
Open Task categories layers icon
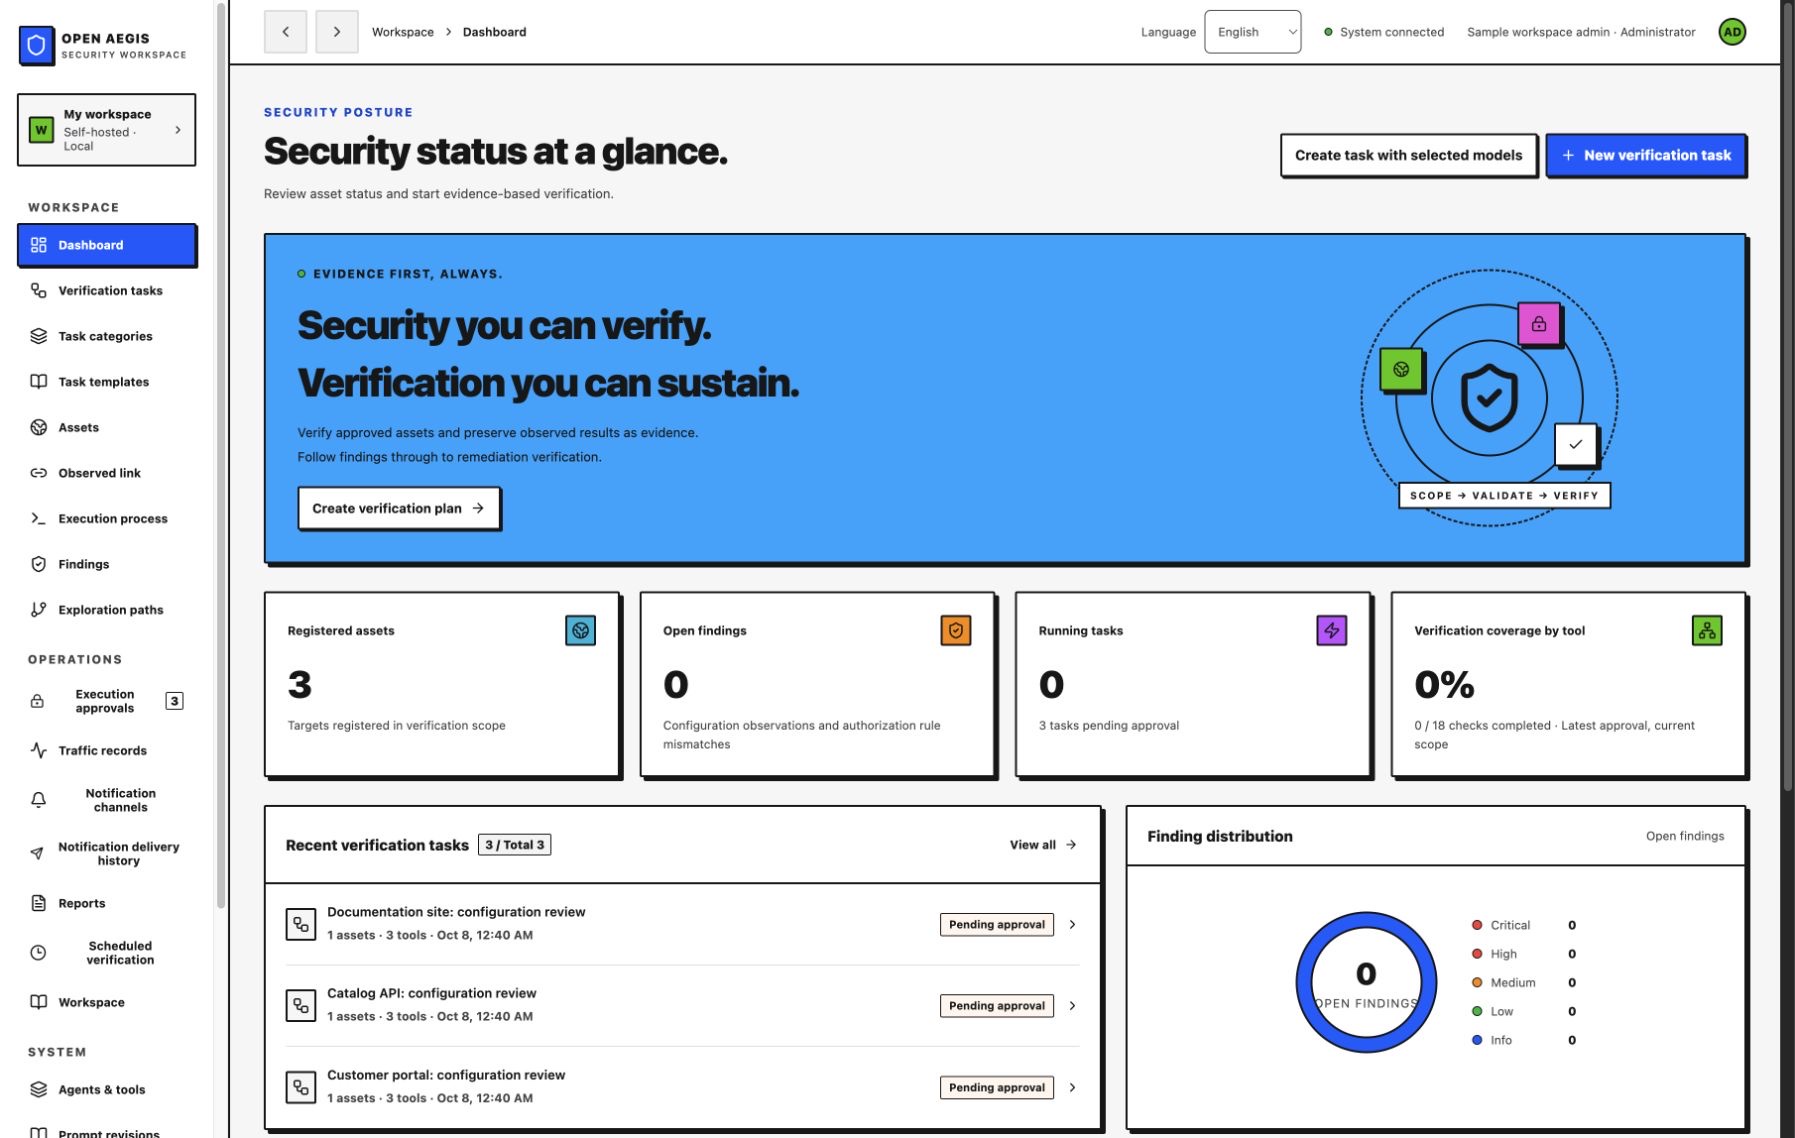point(38,336)
